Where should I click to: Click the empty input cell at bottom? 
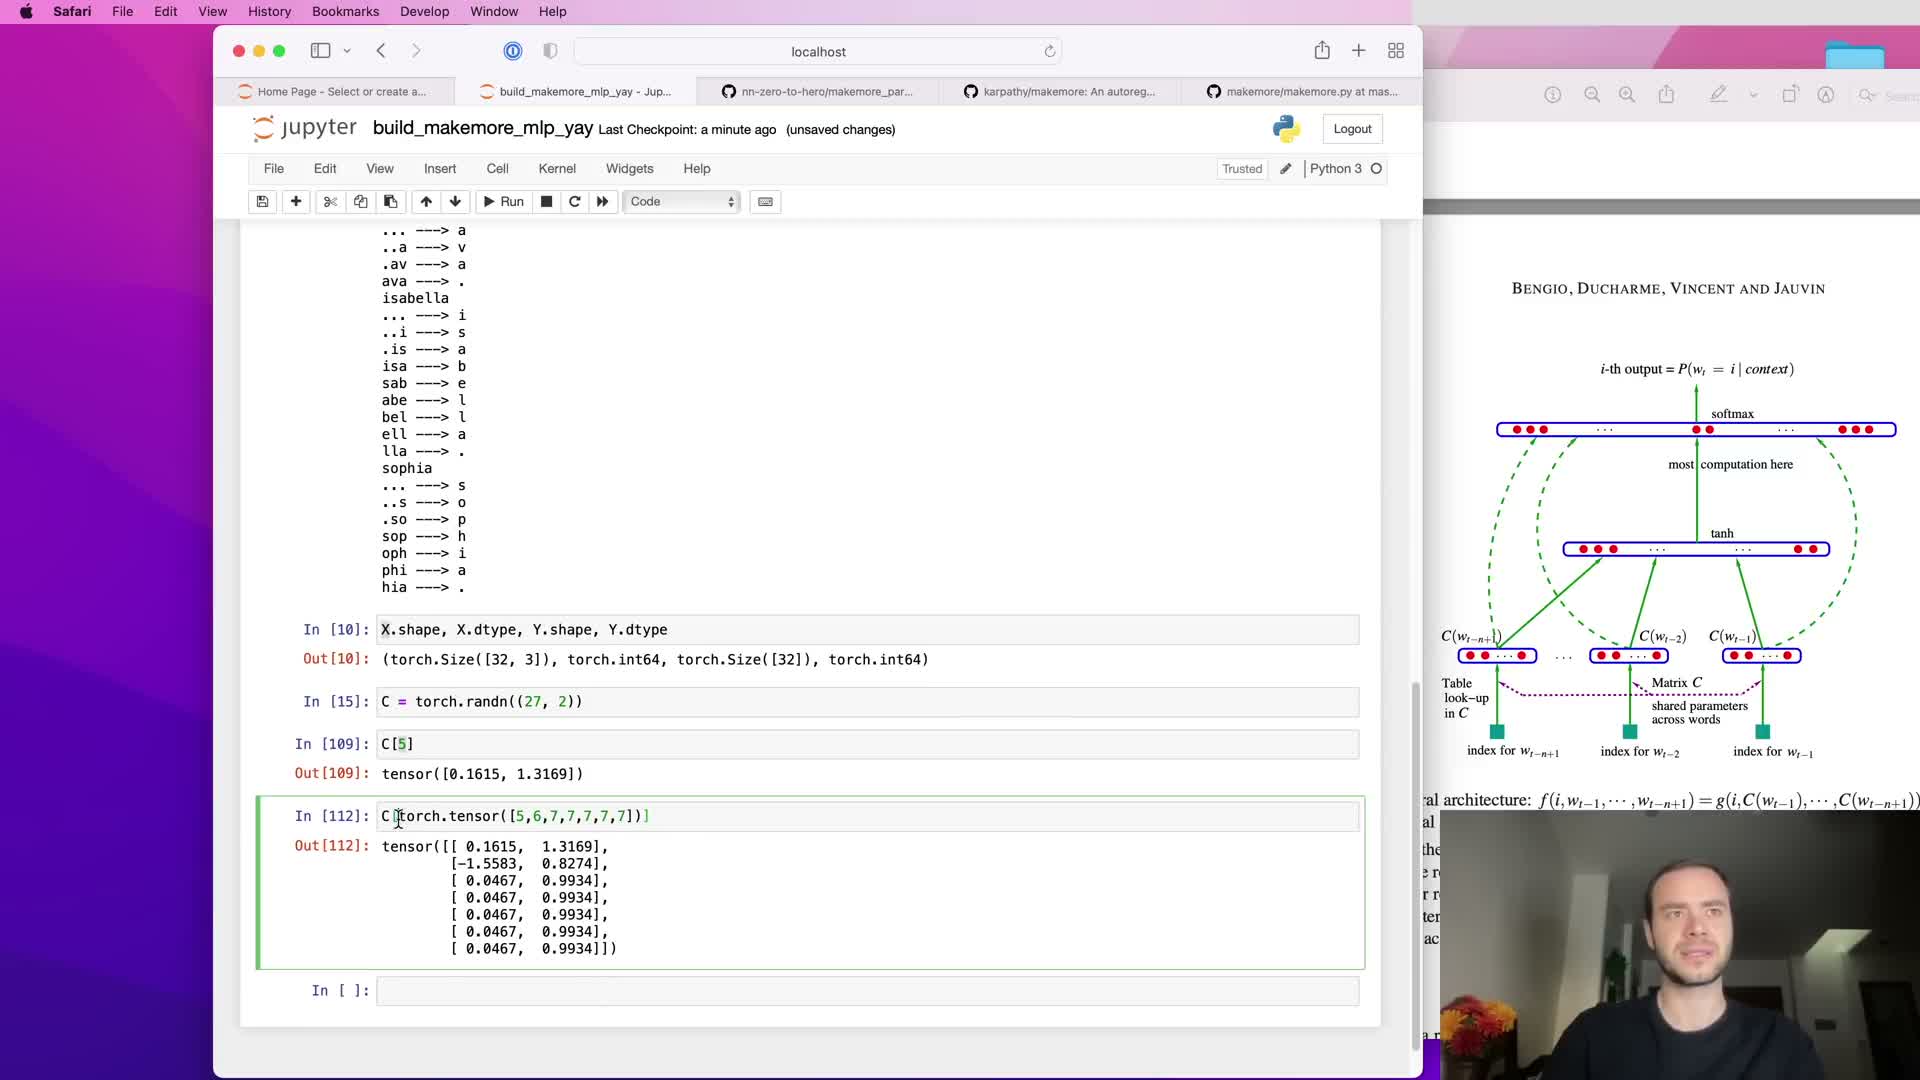(866, 990)
